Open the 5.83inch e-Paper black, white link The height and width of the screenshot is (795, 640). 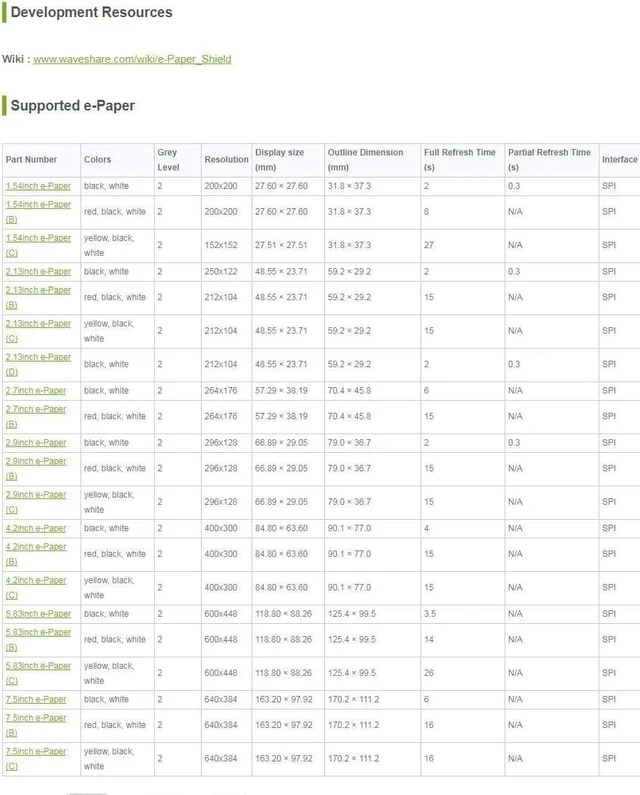(38, 614)
